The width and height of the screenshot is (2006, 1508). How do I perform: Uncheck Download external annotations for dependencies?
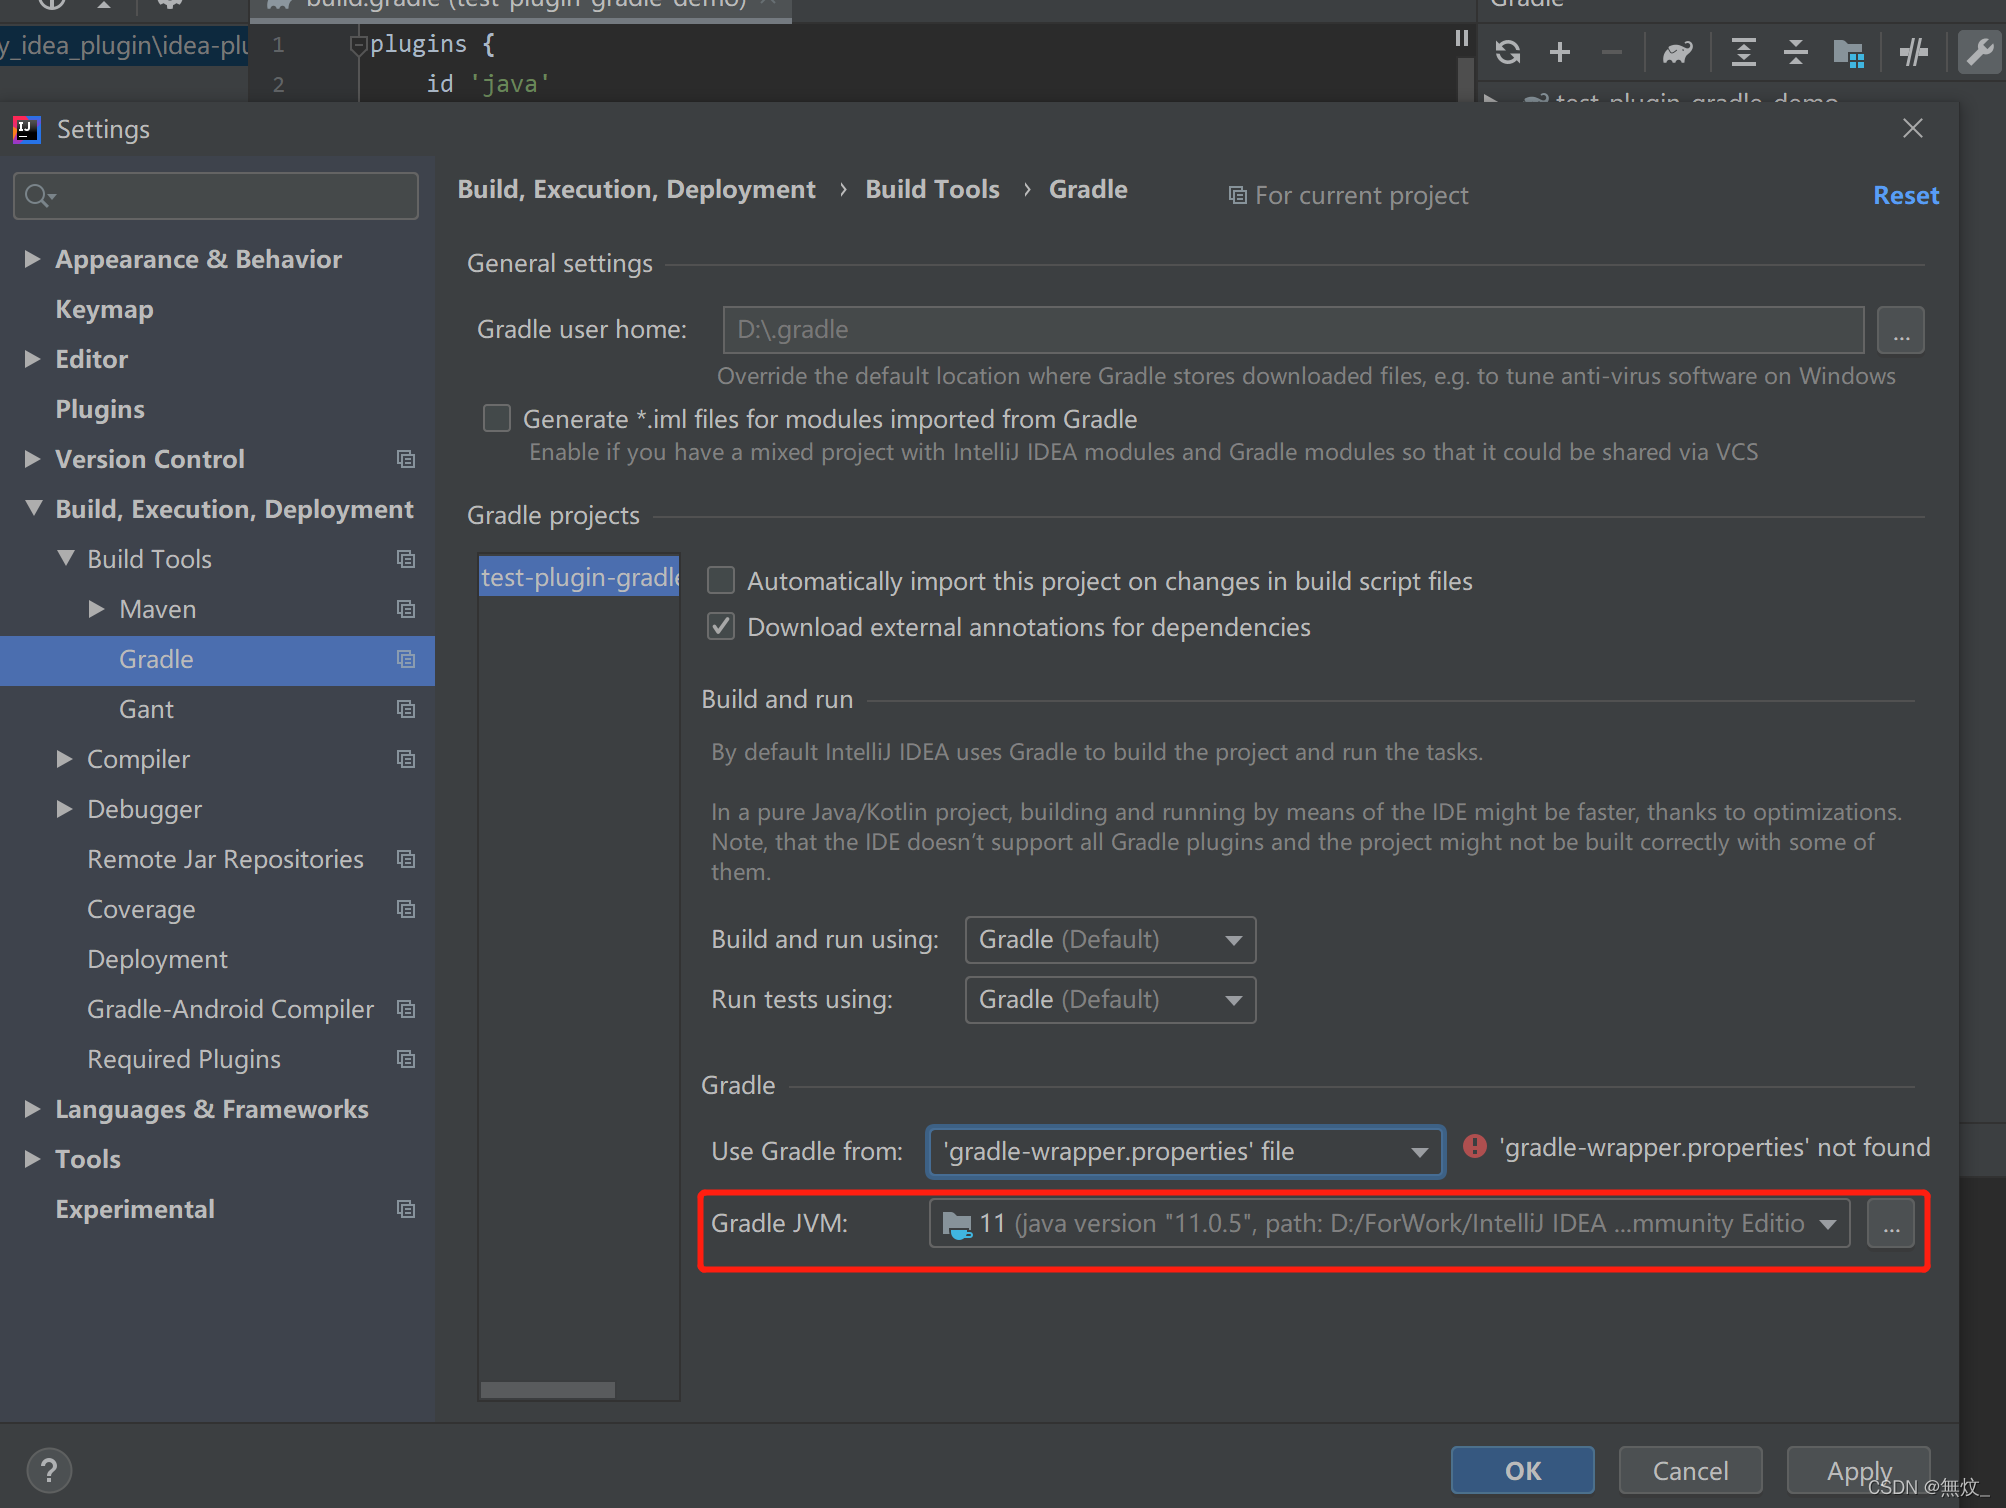(x=721, y=627)
